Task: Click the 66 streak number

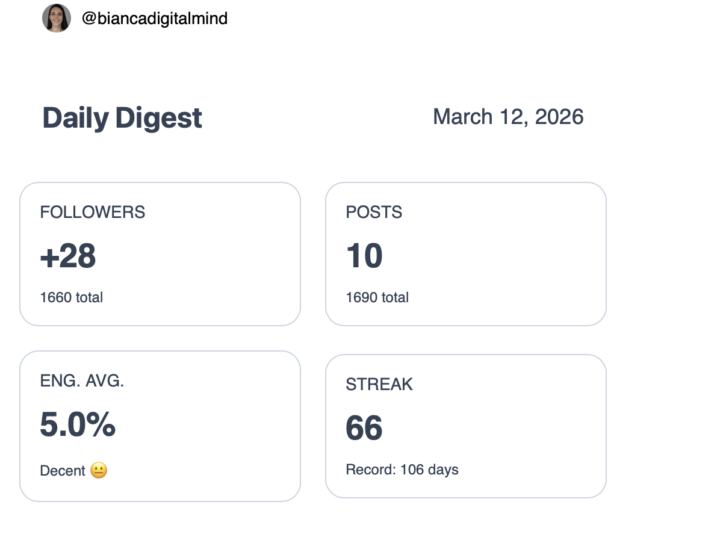Action: [364, 428]
